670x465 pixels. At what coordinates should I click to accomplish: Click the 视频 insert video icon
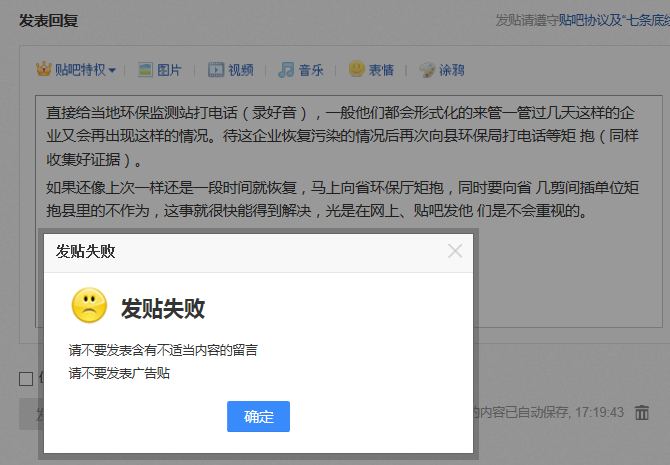click(216, 70)
